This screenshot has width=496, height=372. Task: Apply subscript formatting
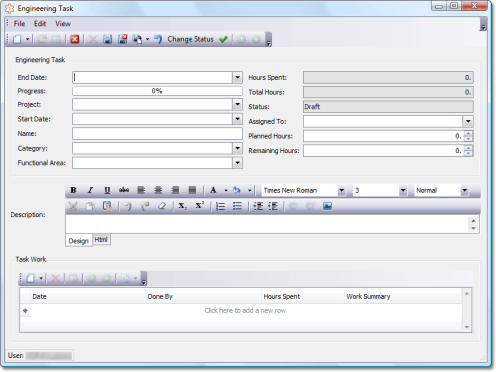point(182,206)
